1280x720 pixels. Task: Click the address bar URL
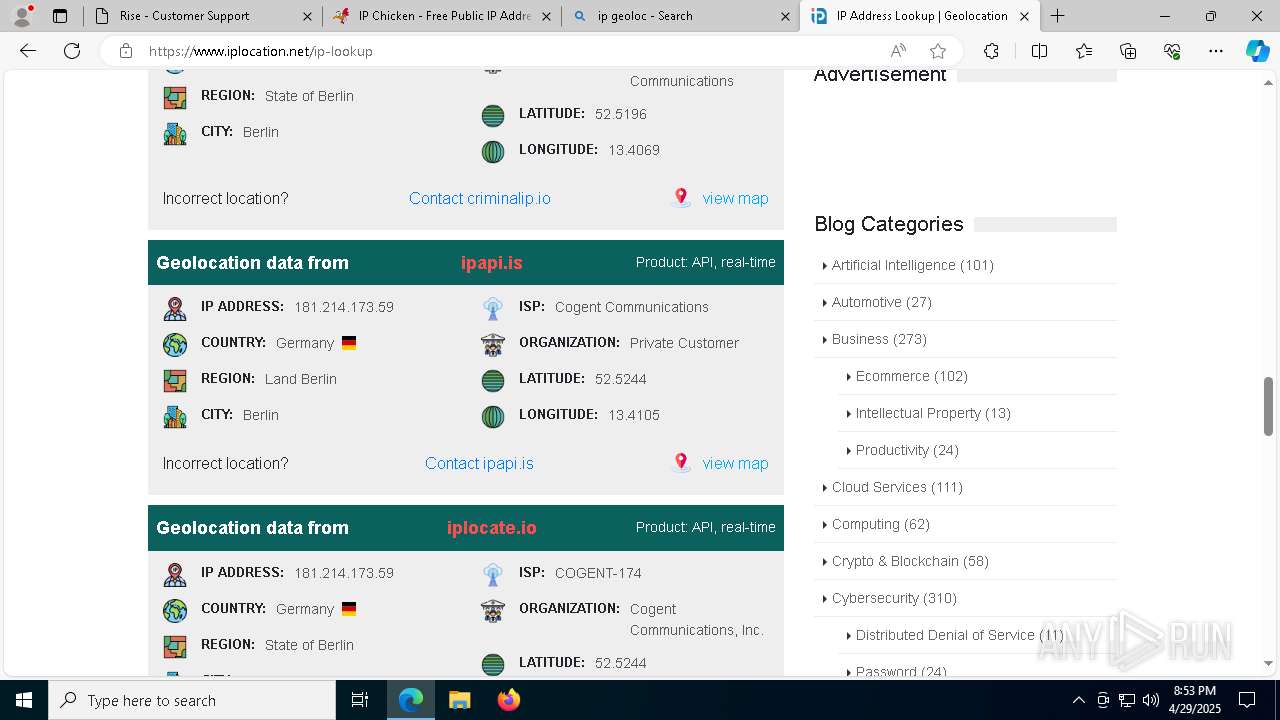click(x=261, y=51)
